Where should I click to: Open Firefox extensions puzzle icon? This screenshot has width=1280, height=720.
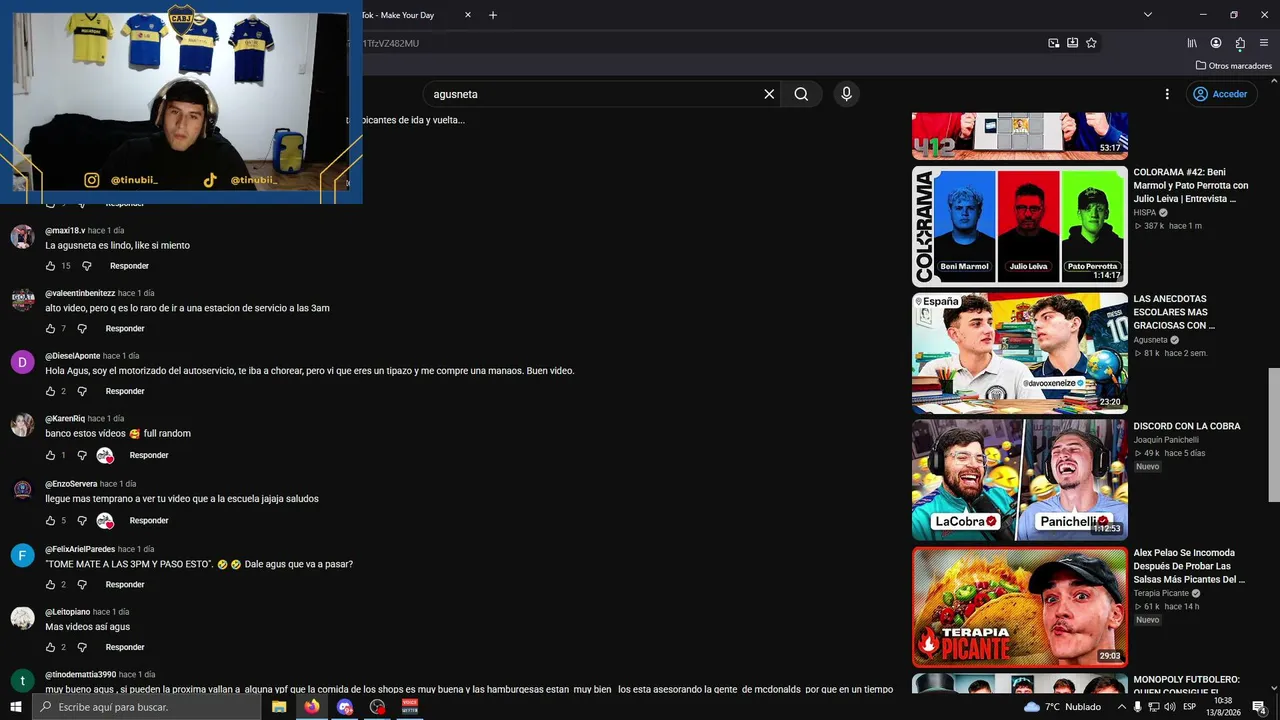coord(1240,43)
